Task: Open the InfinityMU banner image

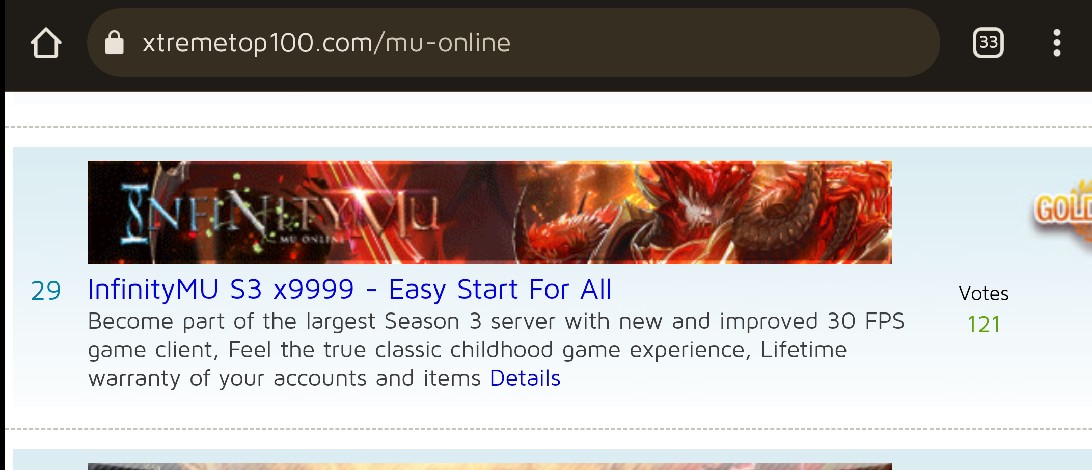Action: coord(490,212)
